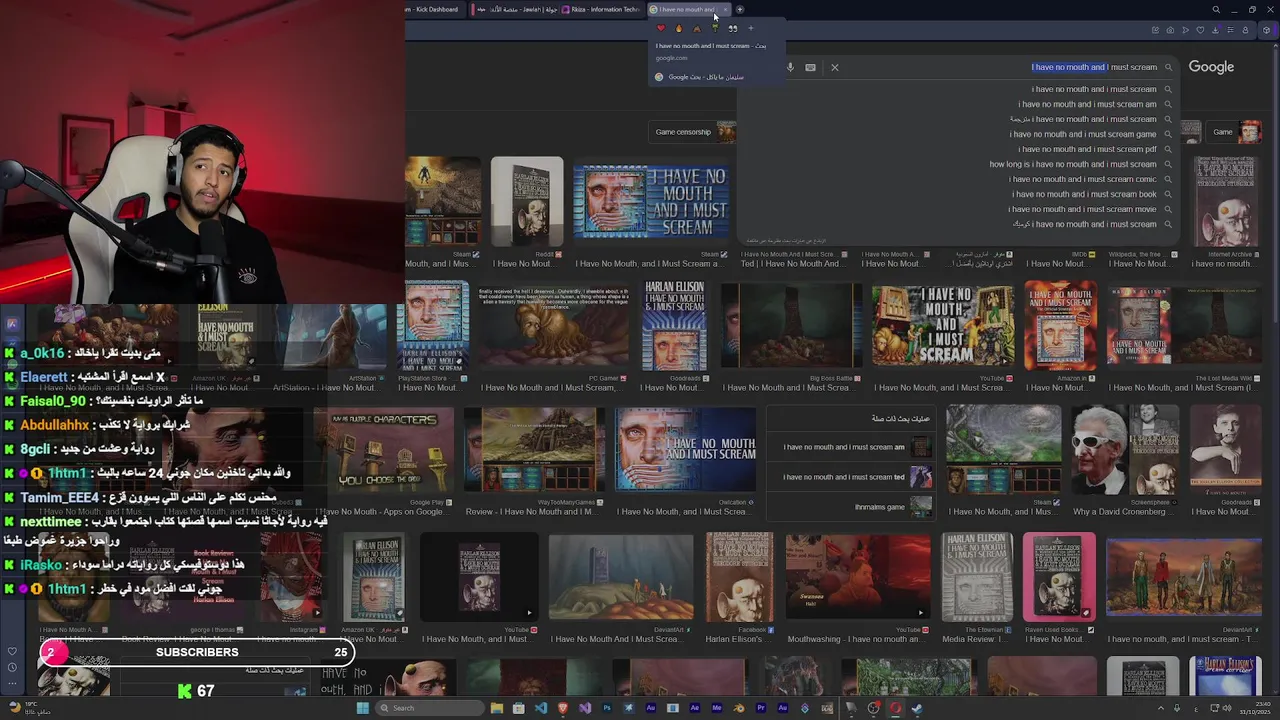The height and width of the screenshot is (720, 1280).
Task: Open Visual Studio Code from taskbar
Action: [x=541, y=708]
